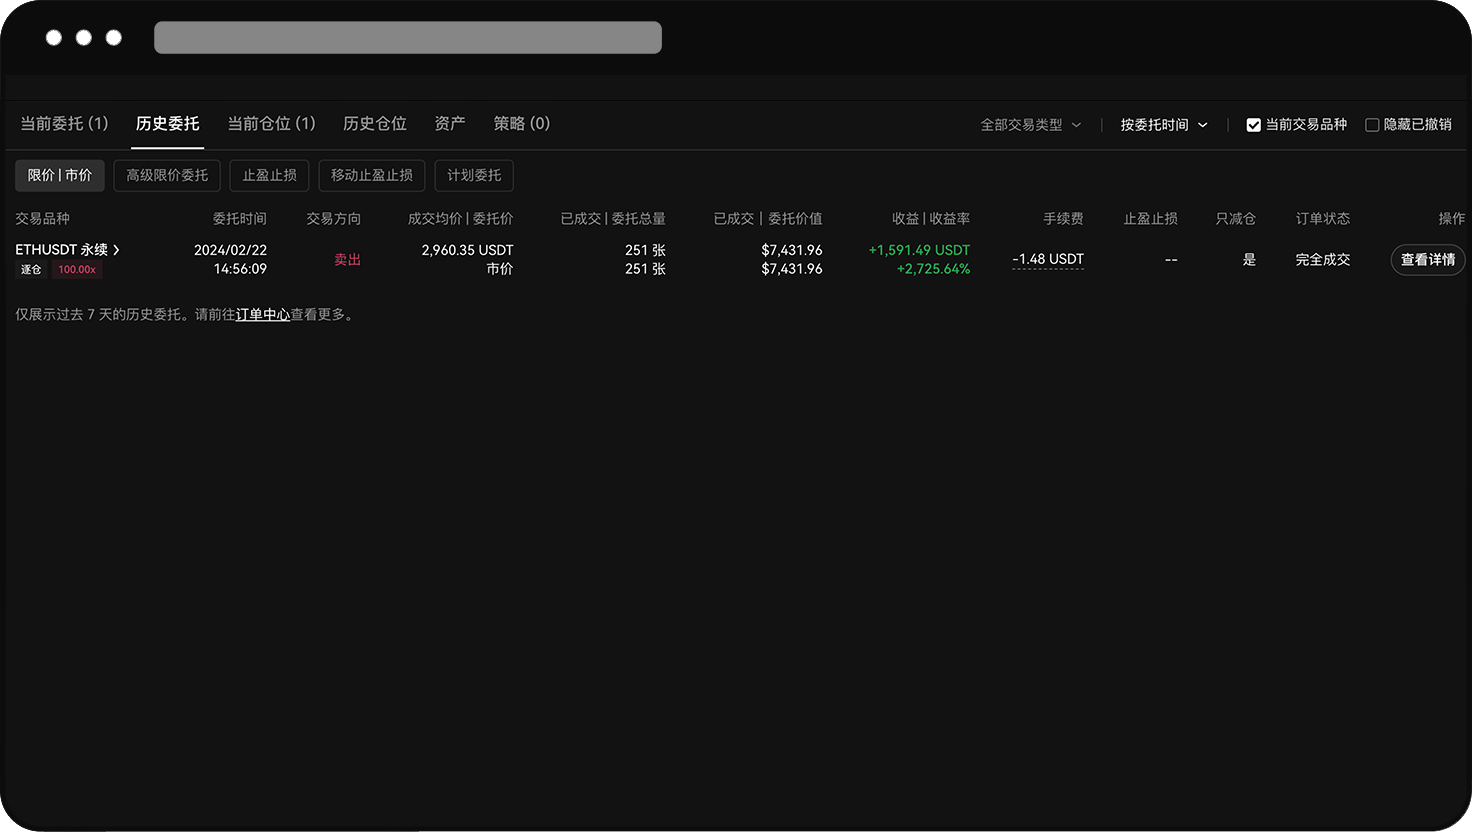Select the 计划委托 filter
Screen dimensions: 1472x832
473,175
